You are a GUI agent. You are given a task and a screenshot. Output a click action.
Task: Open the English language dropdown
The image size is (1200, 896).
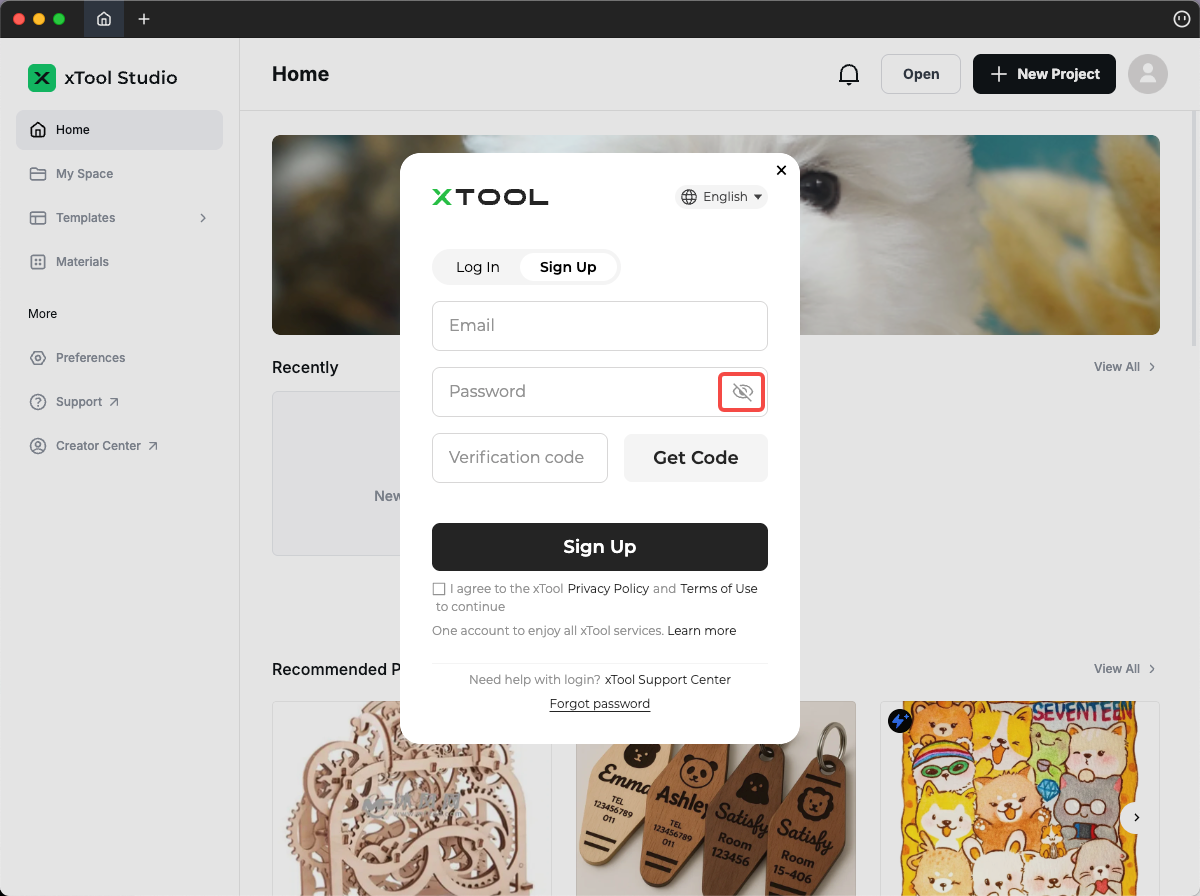pyautogui.click(x=722, y=197)
